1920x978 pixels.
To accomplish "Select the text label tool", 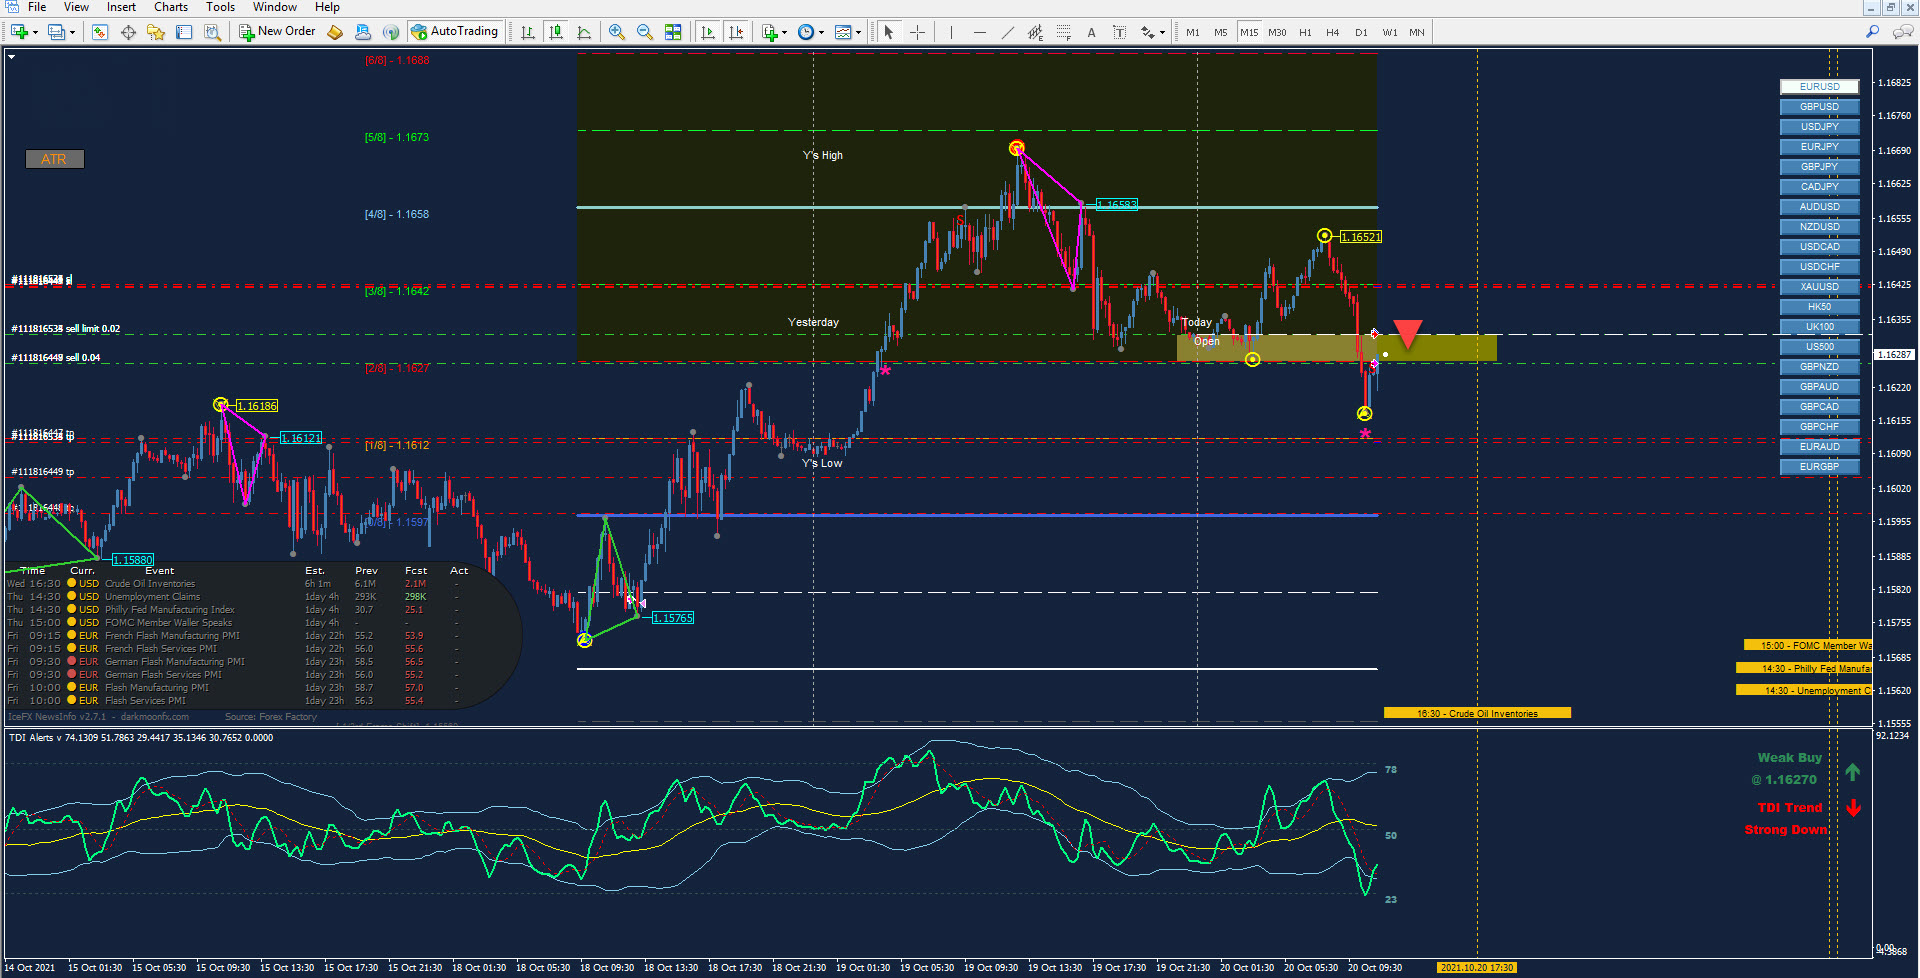I will tap(1119, 32).
